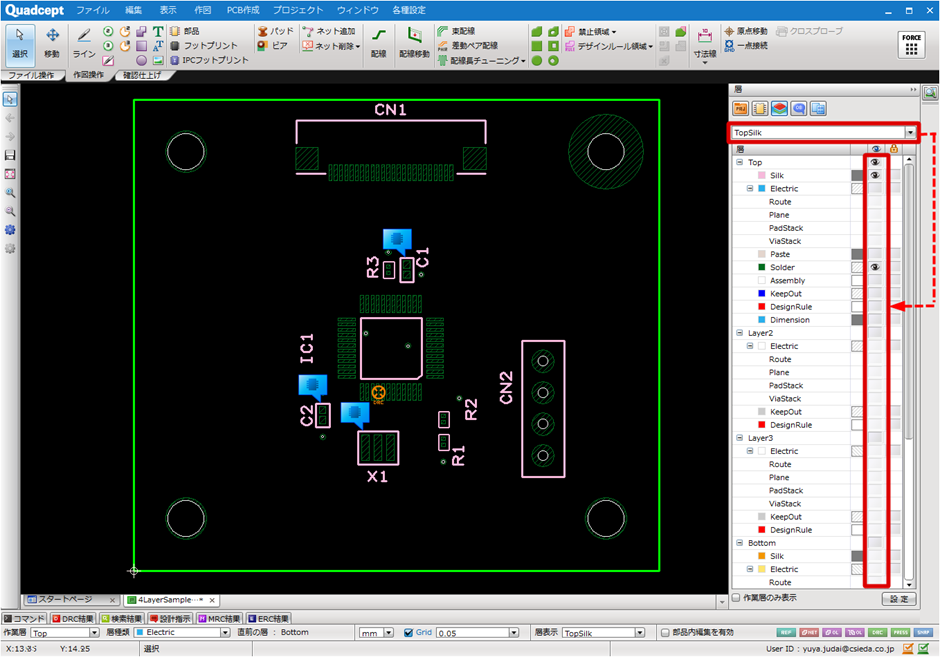Open the フットプリント footprint tool
This screenshot has width=940, height=657.
pyautogui.click(x=204, y=46)
